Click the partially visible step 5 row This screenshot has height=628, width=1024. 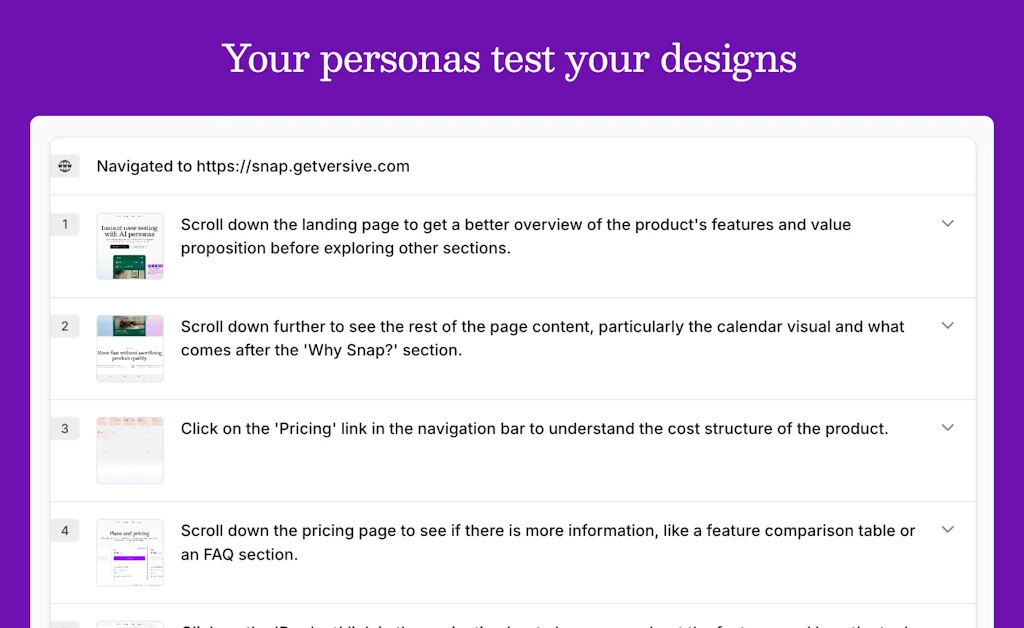click(500, 624)
